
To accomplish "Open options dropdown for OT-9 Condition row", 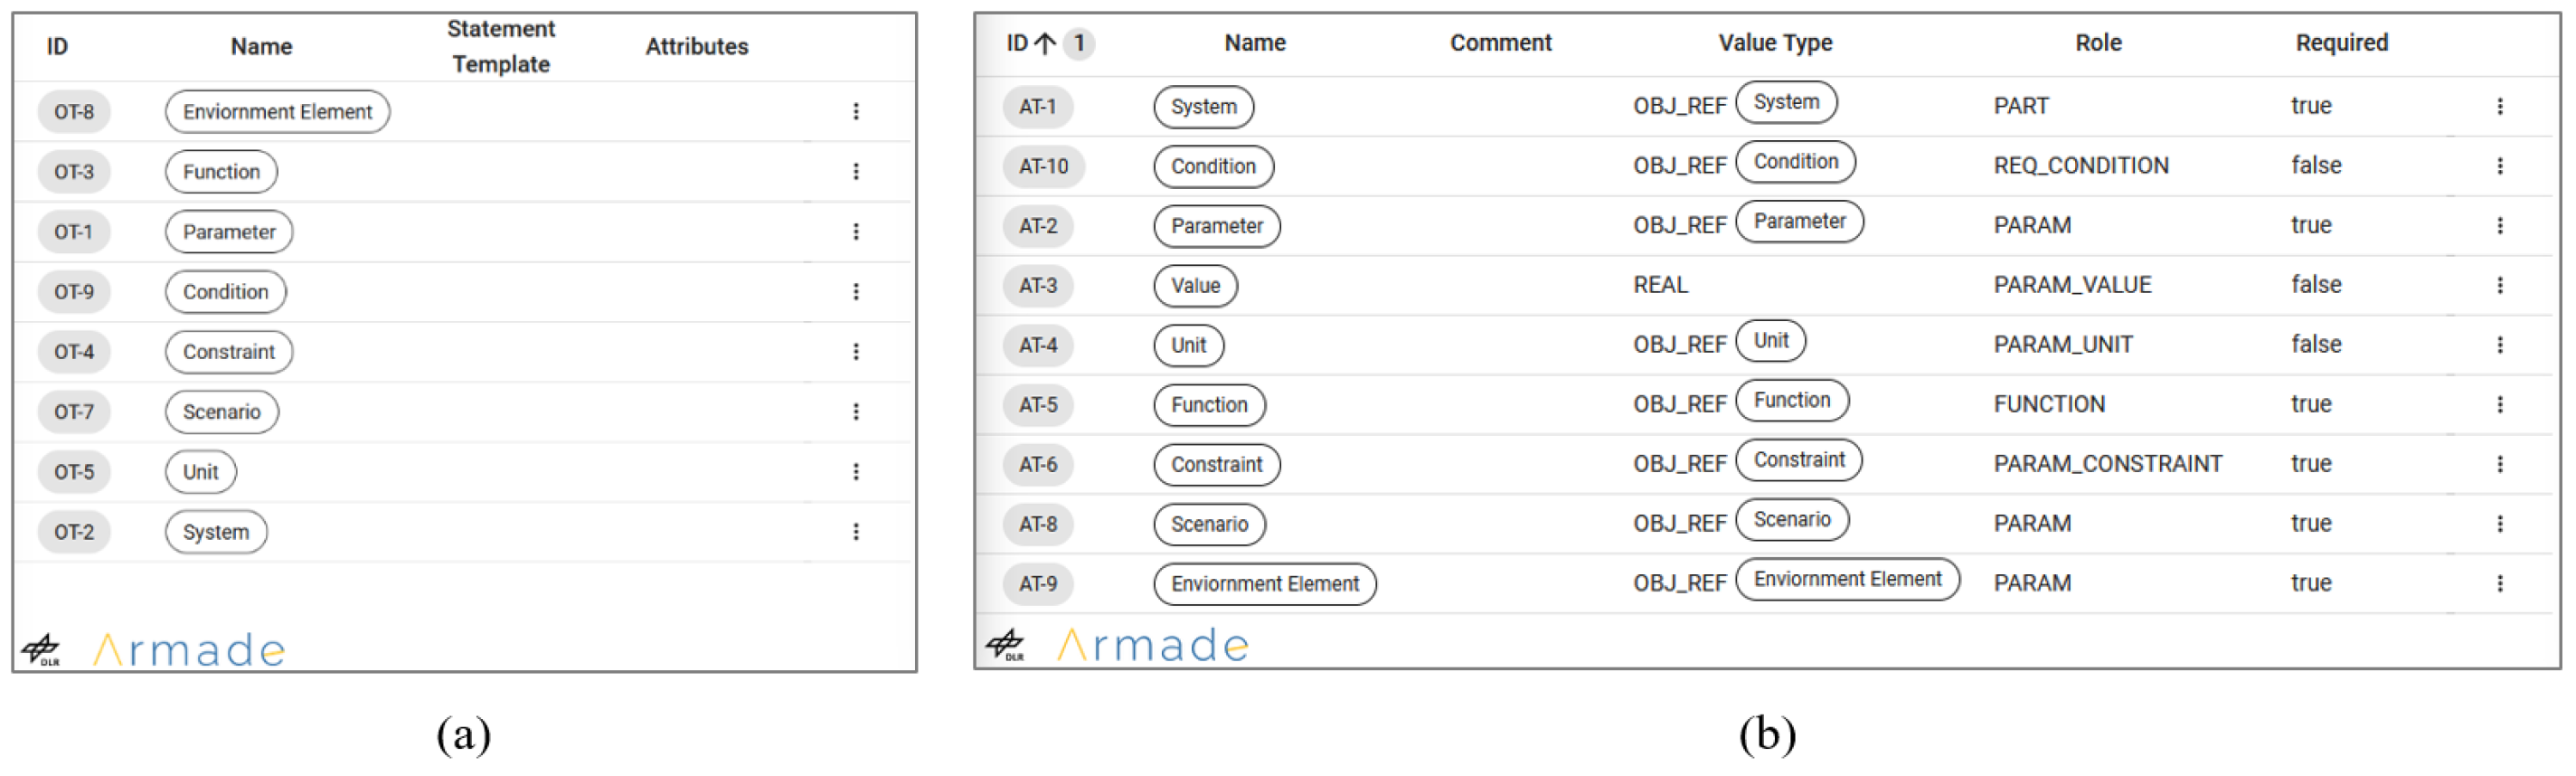I will pos(855,291).
